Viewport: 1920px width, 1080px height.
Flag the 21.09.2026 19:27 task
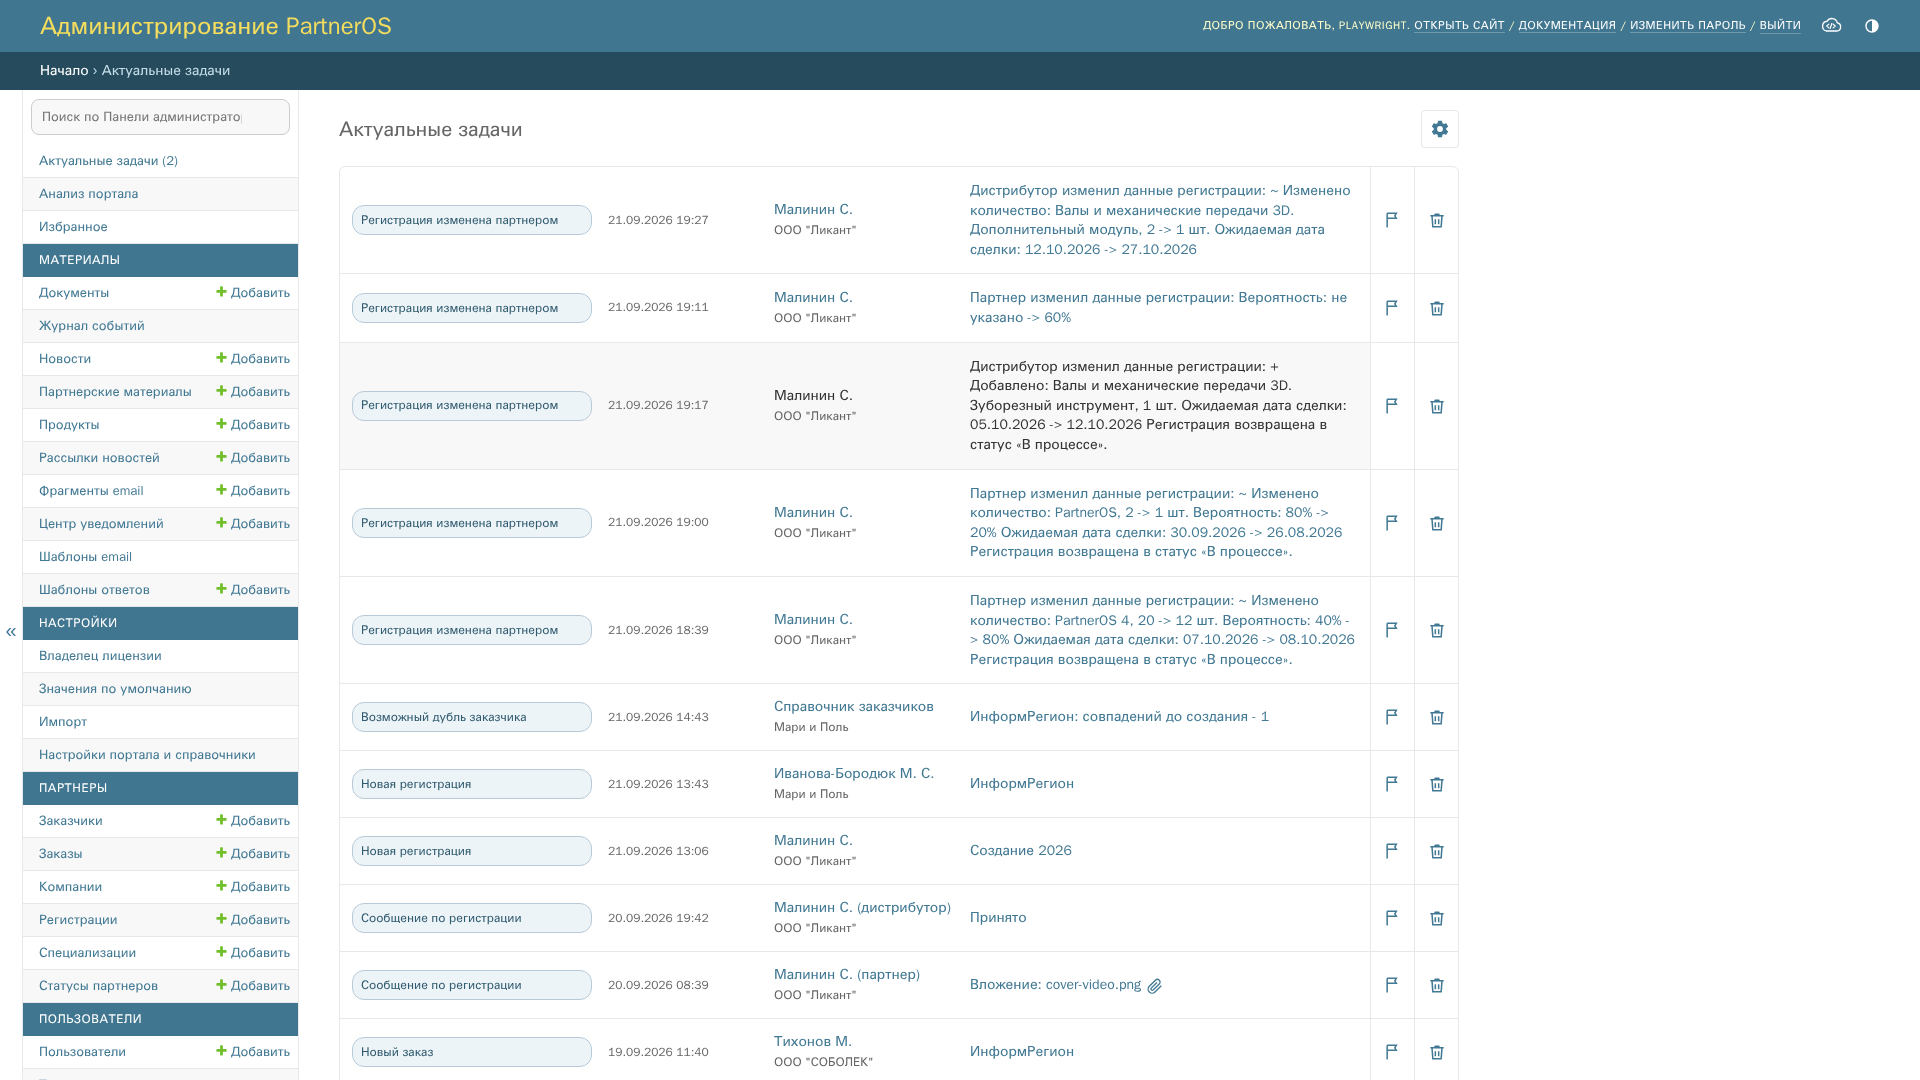coord(1391,220)
